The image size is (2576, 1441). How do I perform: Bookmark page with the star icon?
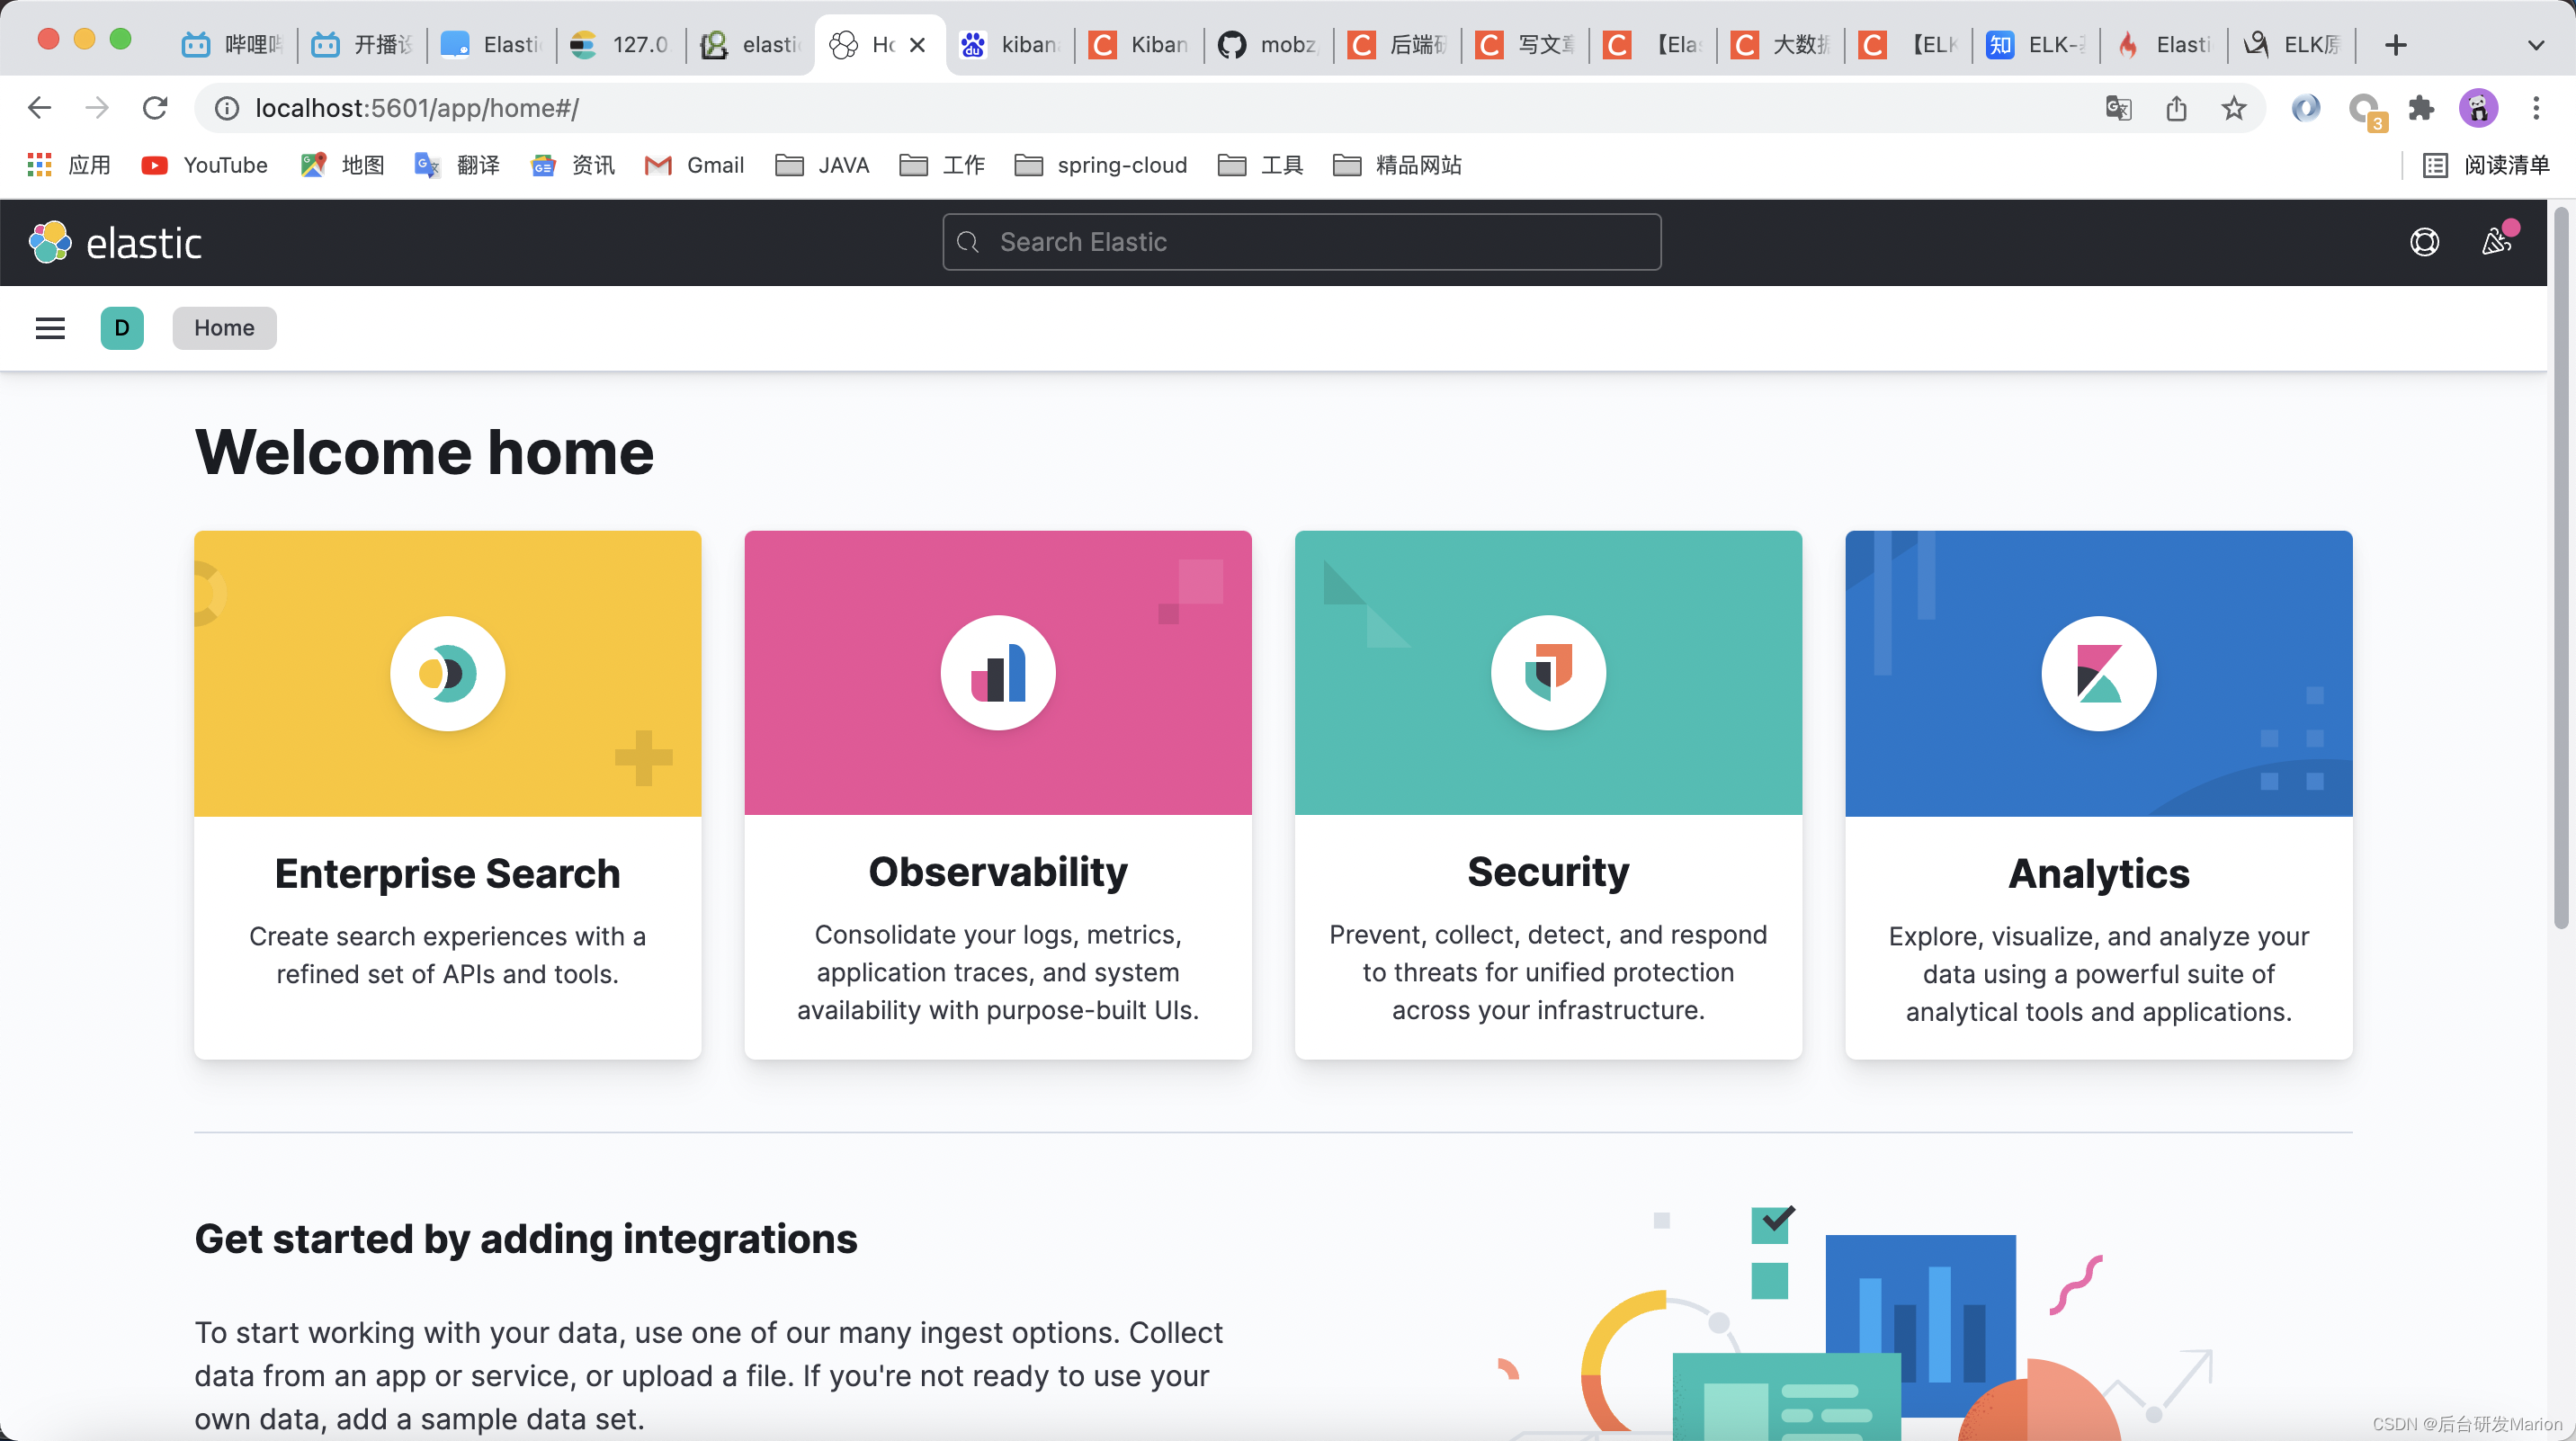pyautogui.click(x=2233, y=108)
